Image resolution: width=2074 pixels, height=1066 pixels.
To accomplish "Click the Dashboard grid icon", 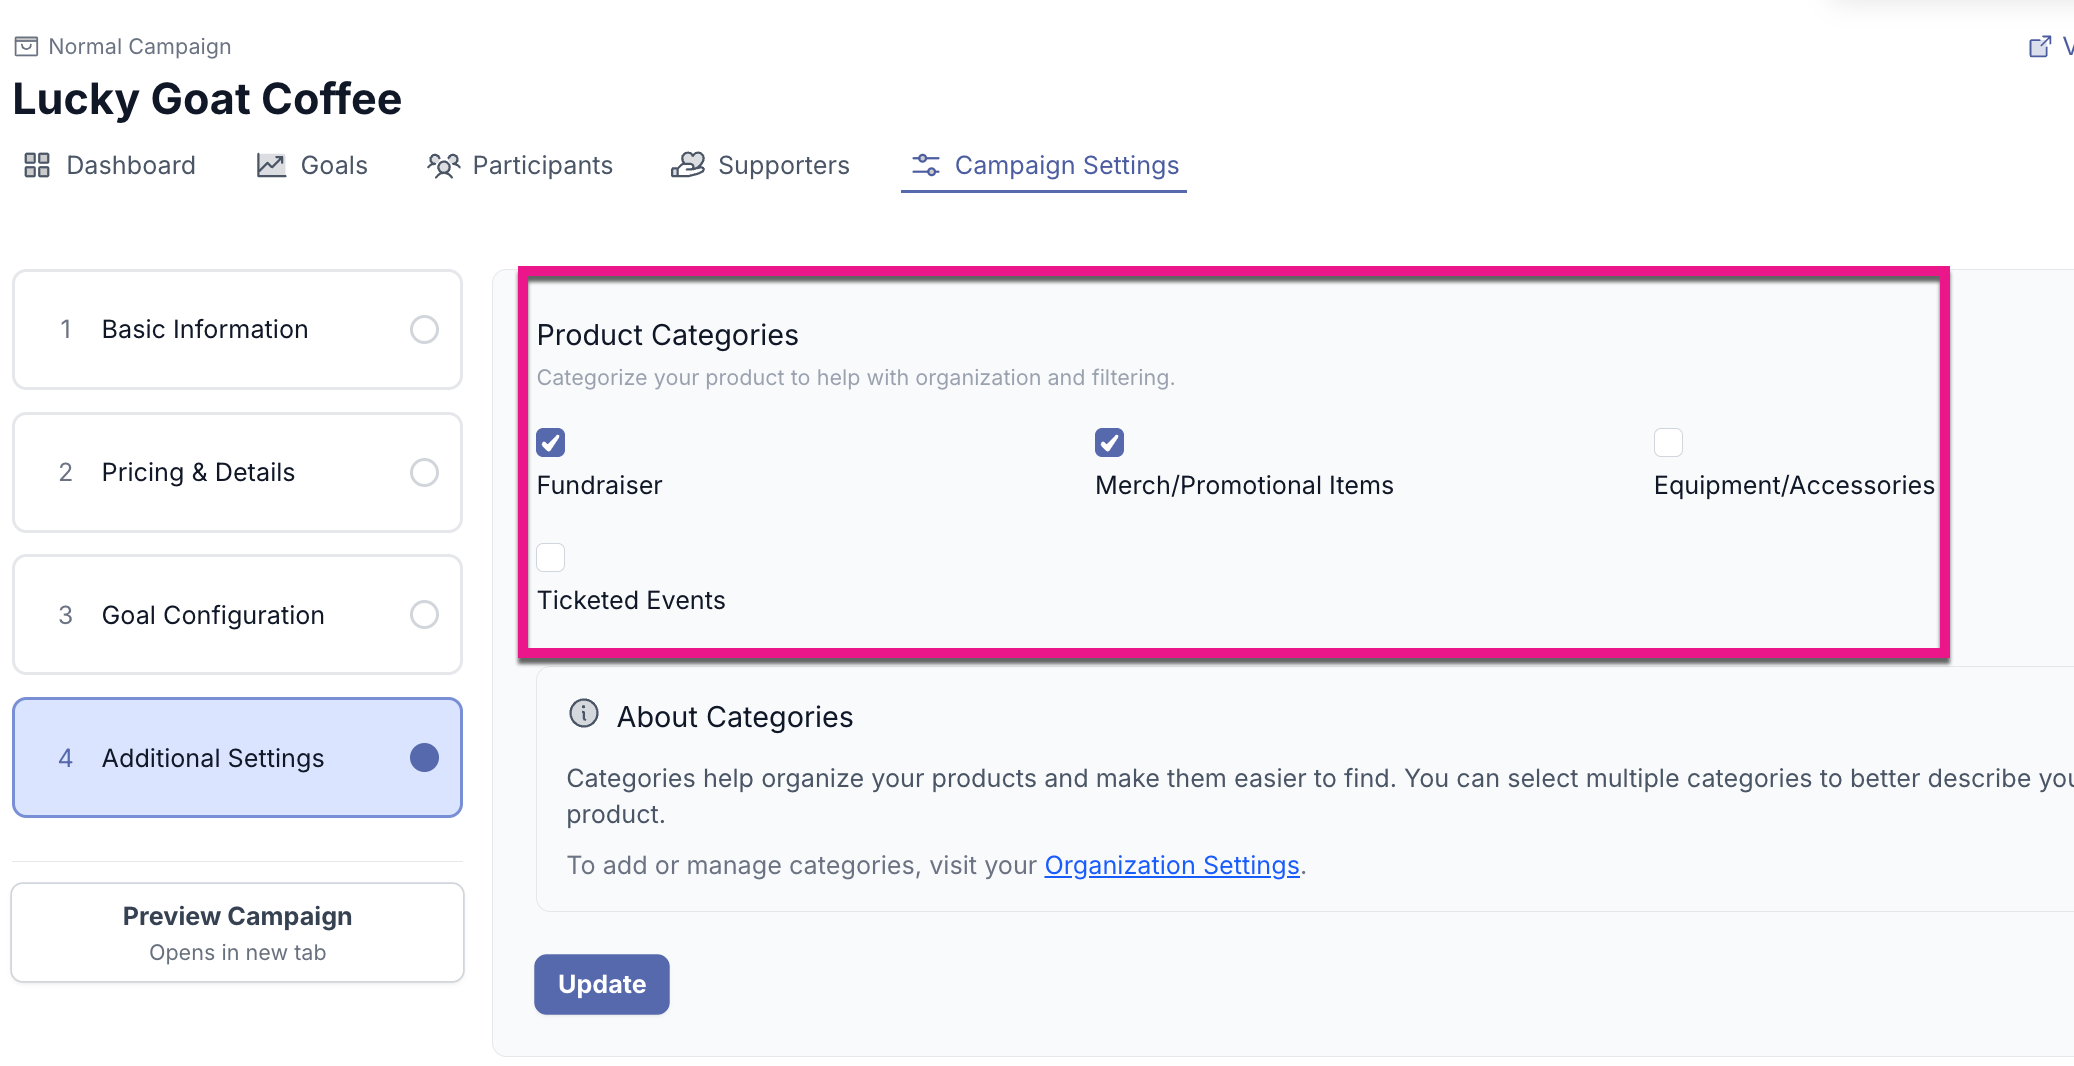I will 37,165.
